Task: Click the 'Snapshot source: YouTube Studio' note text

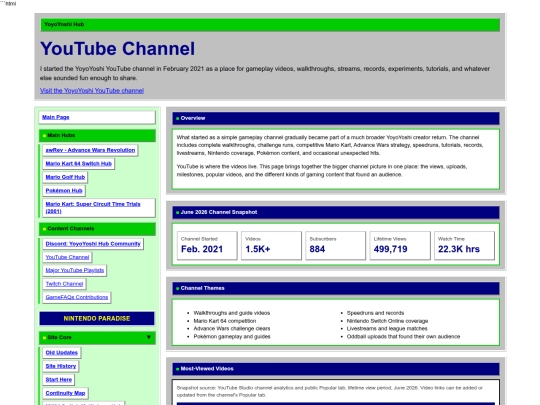Action: pos(329,392)
